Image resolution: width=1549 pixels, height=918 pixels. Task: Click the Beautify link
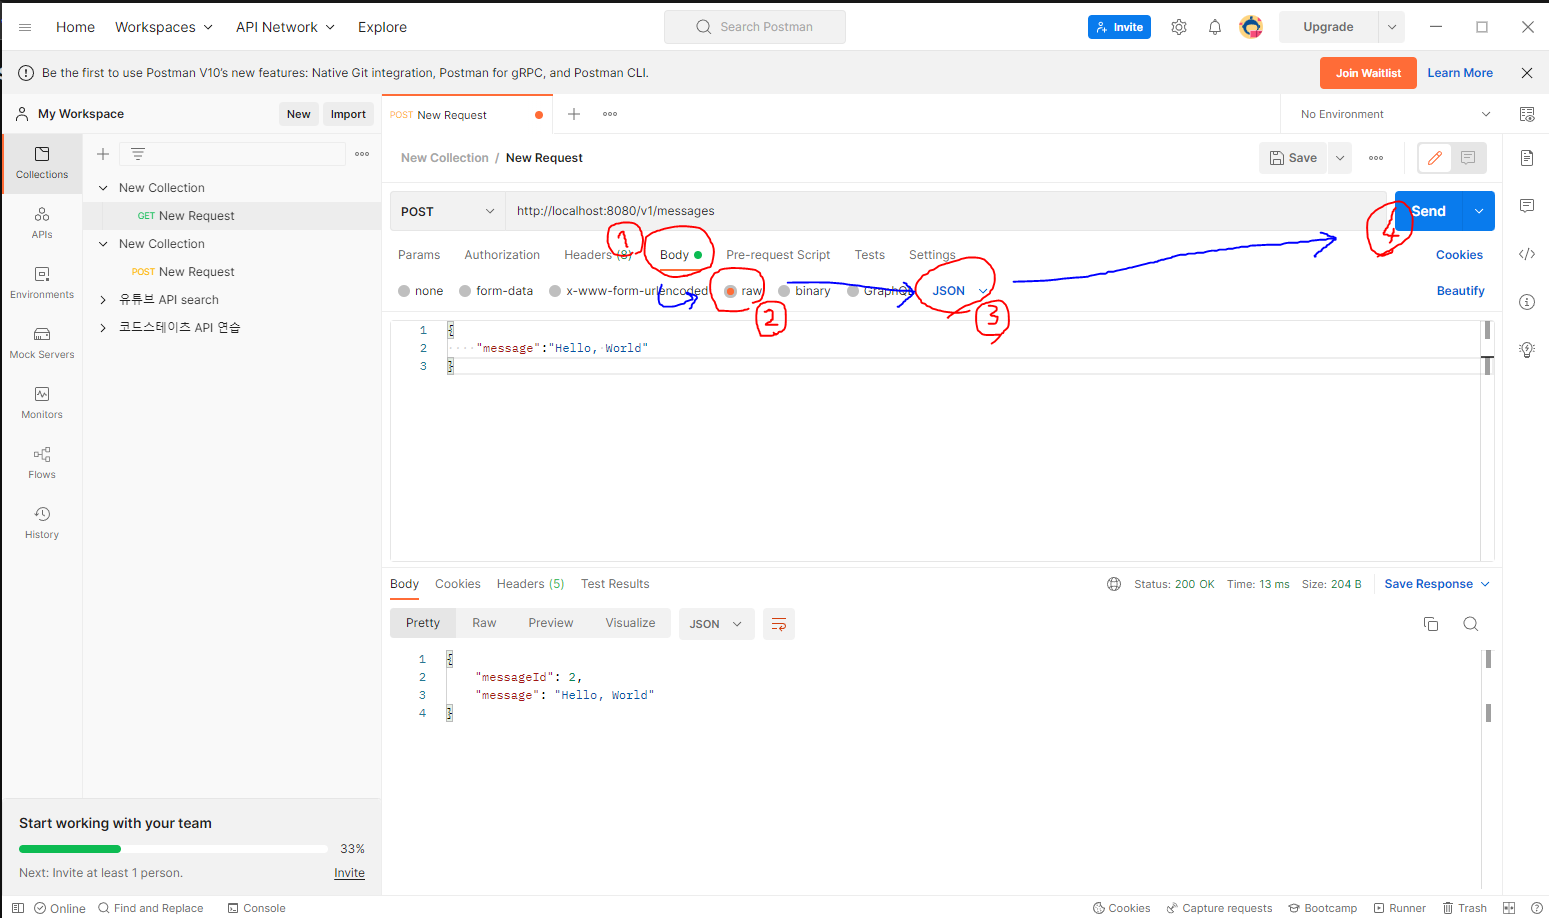click(x=1461, y=291)
